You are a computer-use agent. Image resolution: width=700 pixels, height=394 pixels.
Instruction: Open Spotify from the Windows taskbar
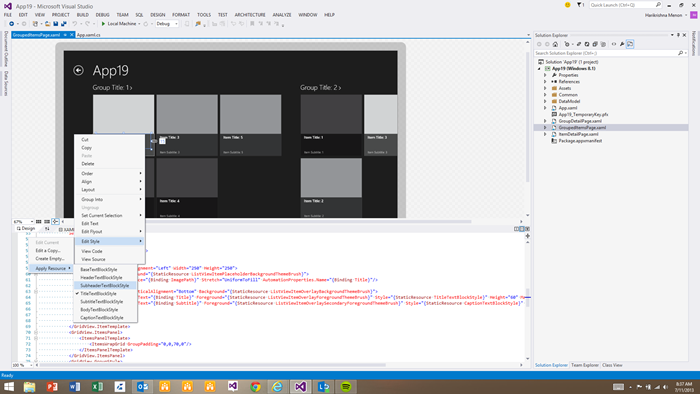pos(346,386)
